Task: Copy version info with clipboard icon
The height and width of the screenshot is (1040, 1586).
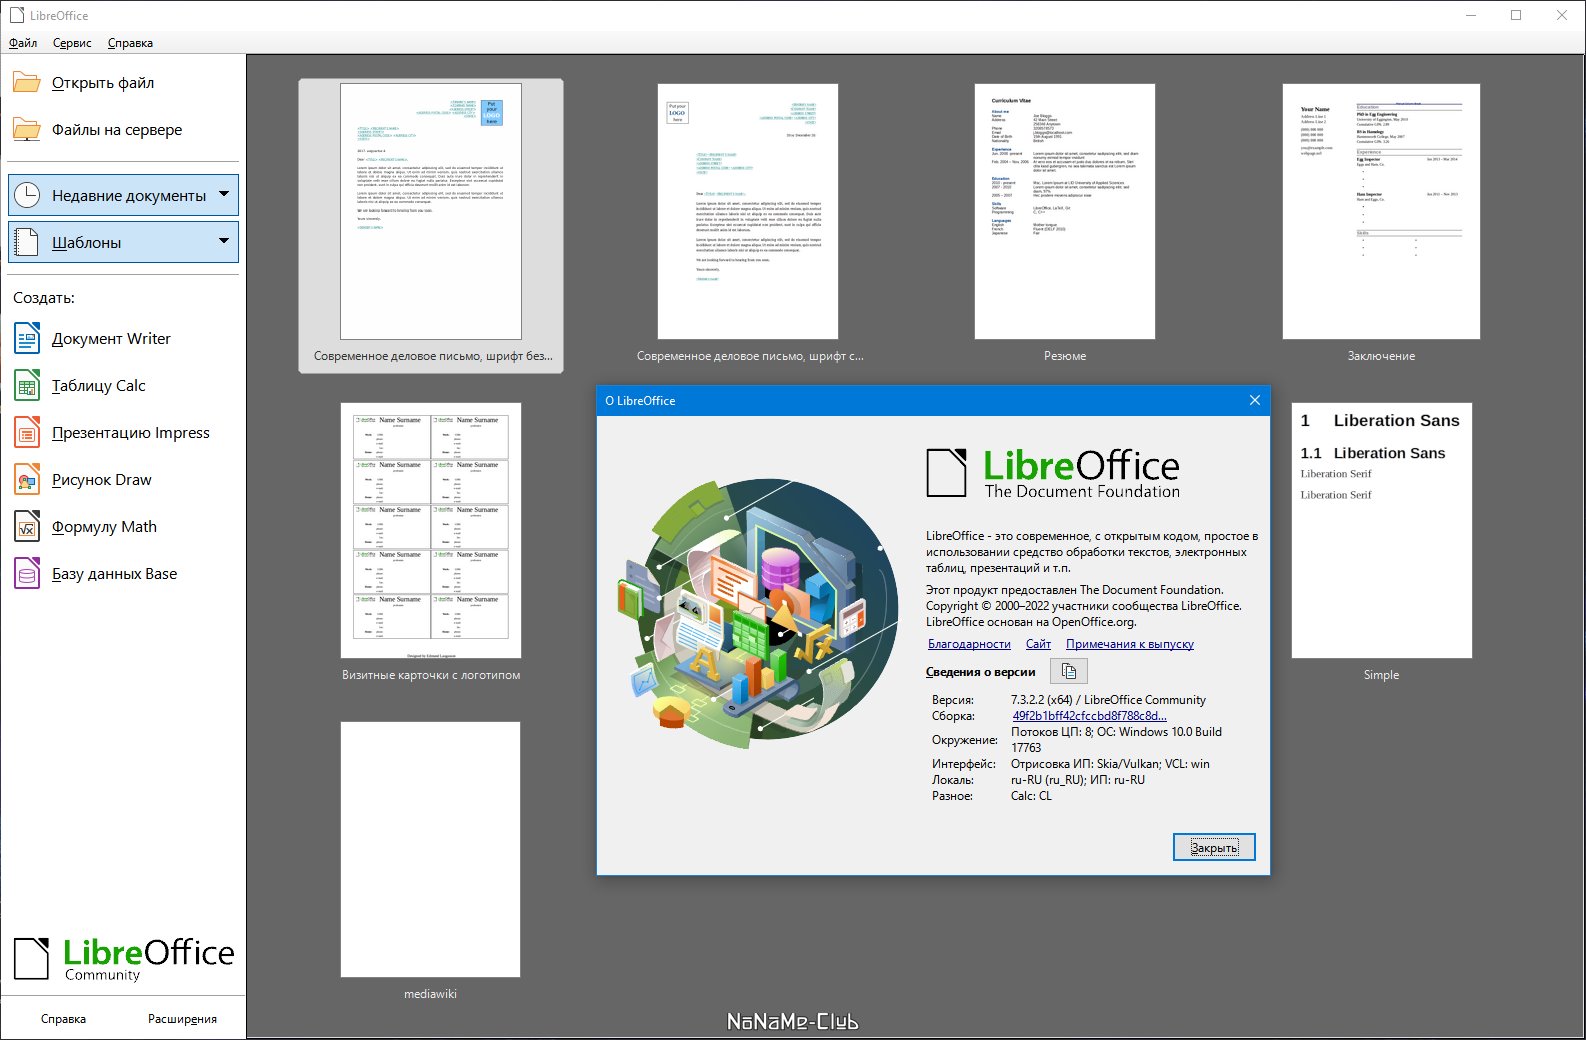Action: click(1068, 672)
